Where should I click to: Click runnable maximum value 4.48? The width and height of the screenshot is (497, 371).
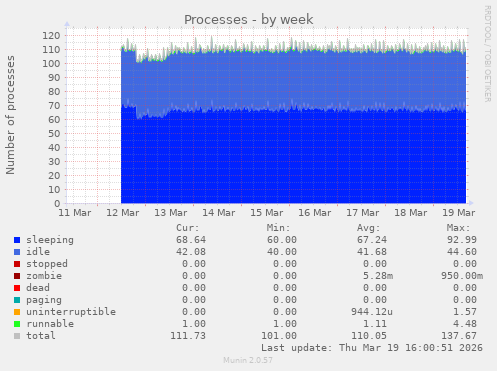click(x=465, y=324)
